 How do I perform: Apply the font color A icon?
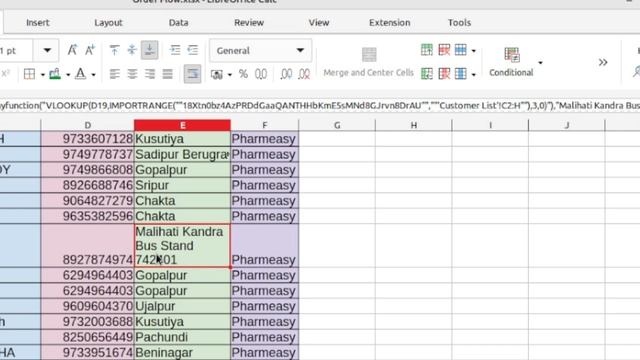(x=80, y=74)
